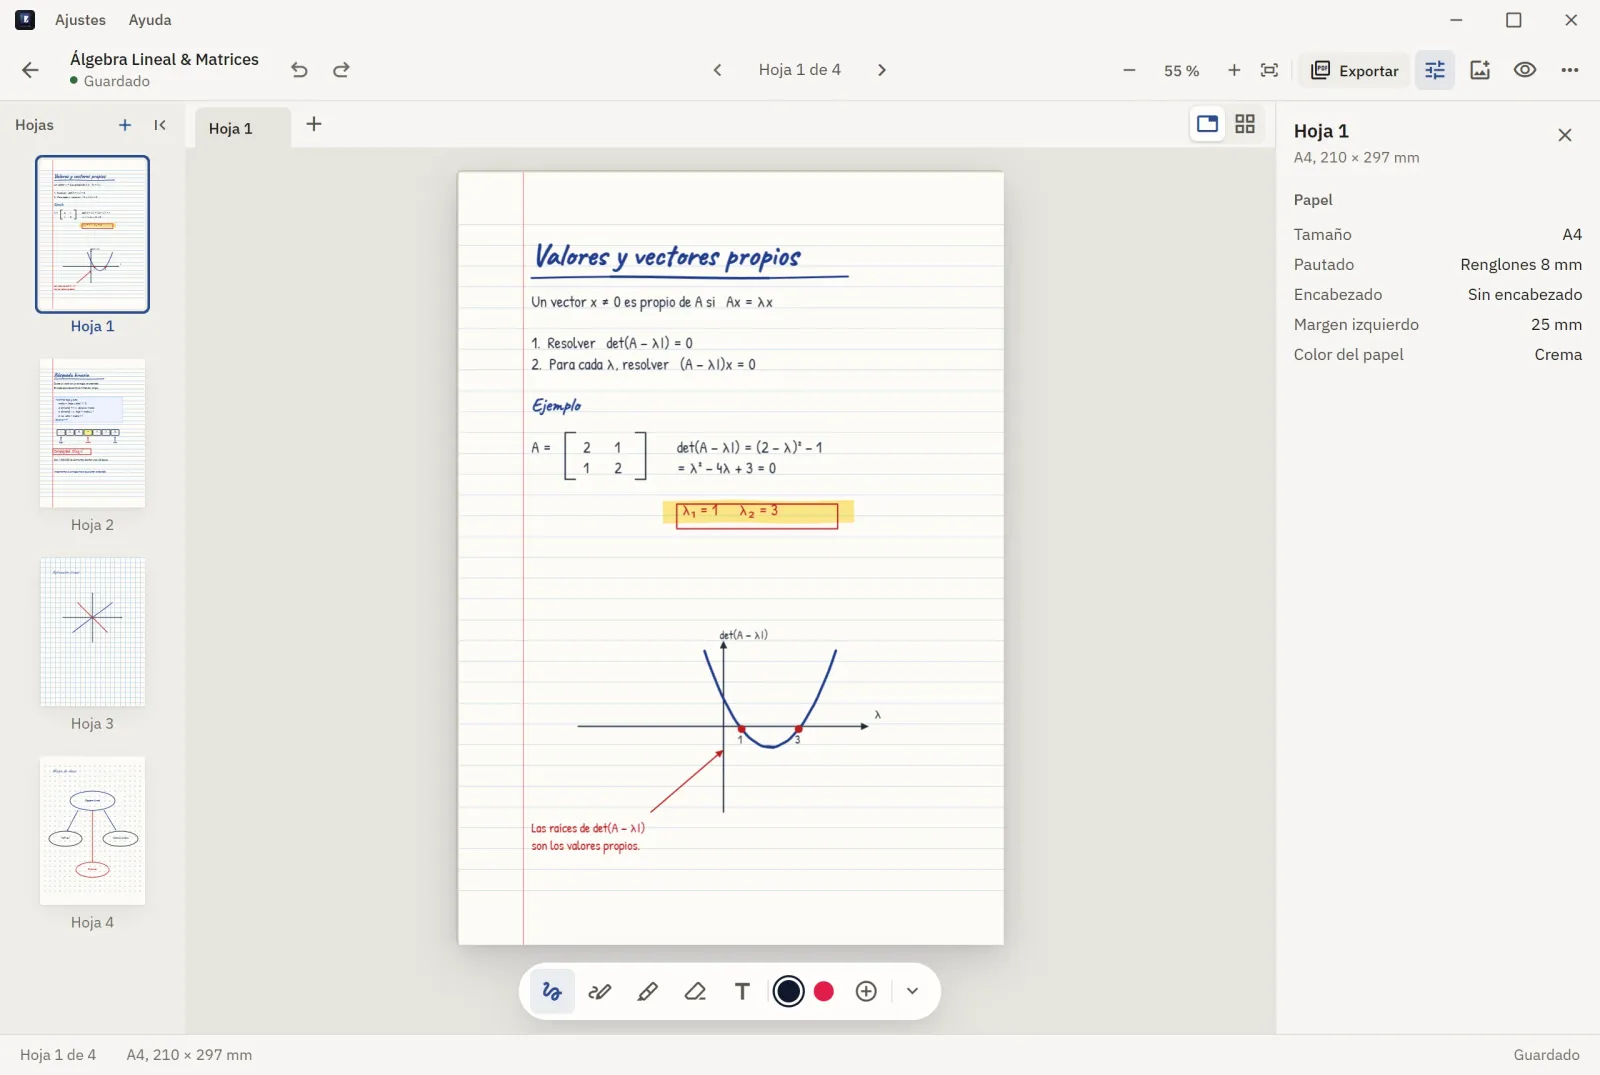Zoom in with the plus icon
1600x1075 pixels.
click(x=1234, y=70)
